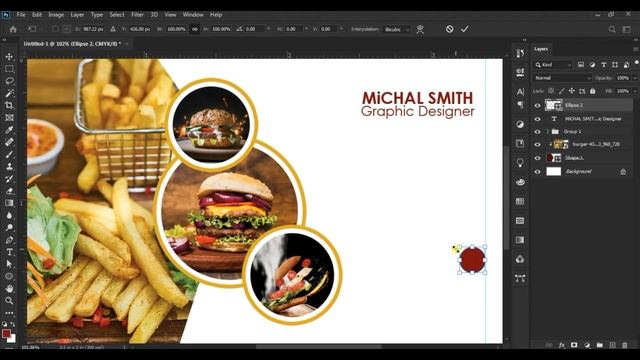Click the rotation angle input field

pos(255,29)
